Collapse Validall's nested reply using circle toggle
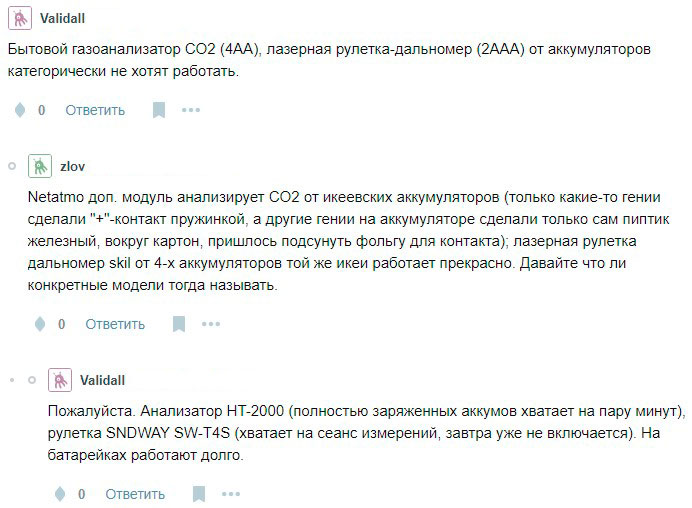Viewport: 692px width, 508px height. click(x=31, y=380)
